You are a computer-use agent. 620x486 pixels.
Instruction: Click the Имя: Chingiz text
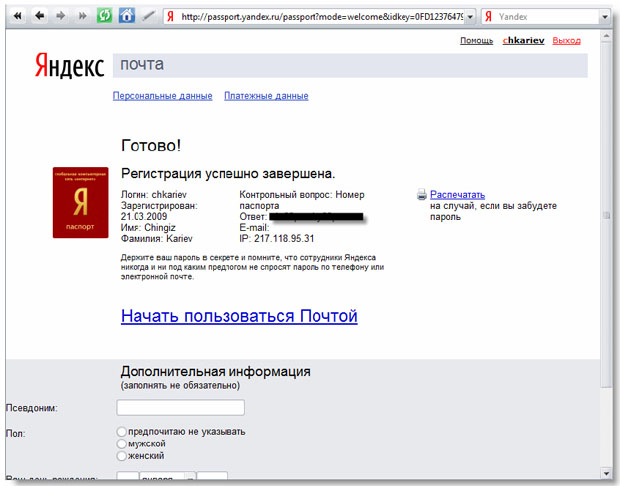[148, 227]
